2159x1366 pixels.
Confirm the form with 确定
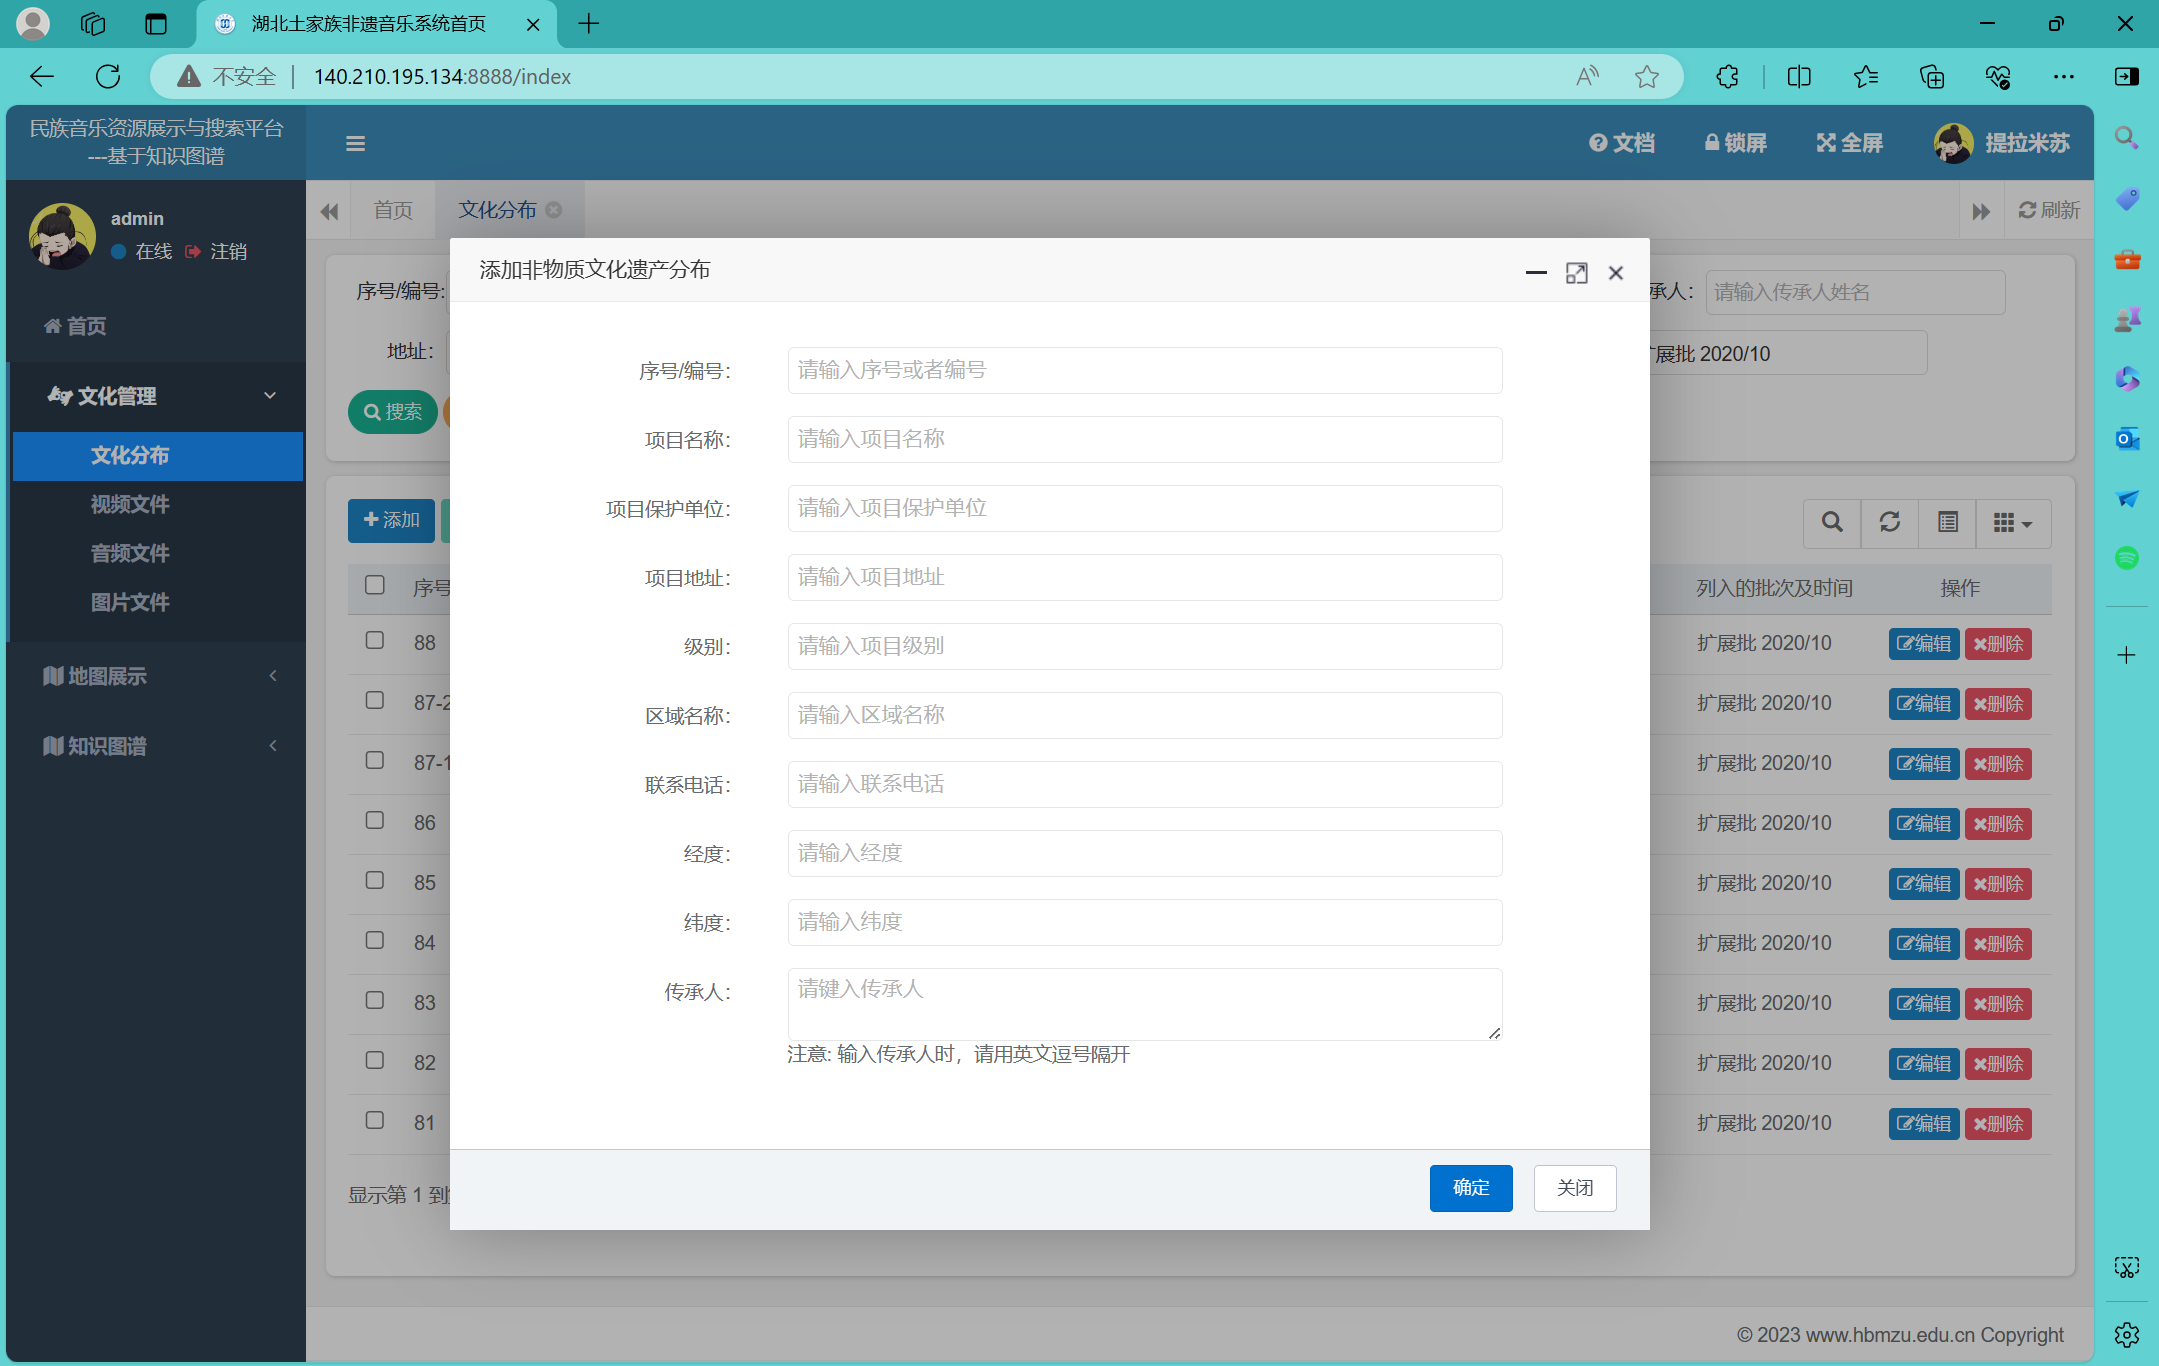[1471, 1188]
